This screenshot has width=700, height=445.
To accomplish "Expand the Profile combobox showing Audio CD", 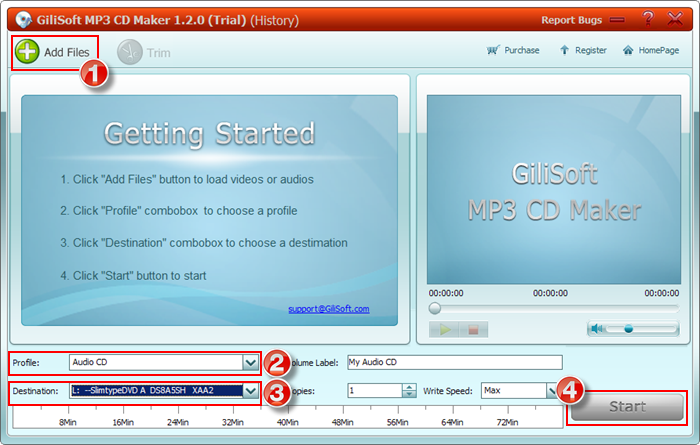I will point(250,362).
